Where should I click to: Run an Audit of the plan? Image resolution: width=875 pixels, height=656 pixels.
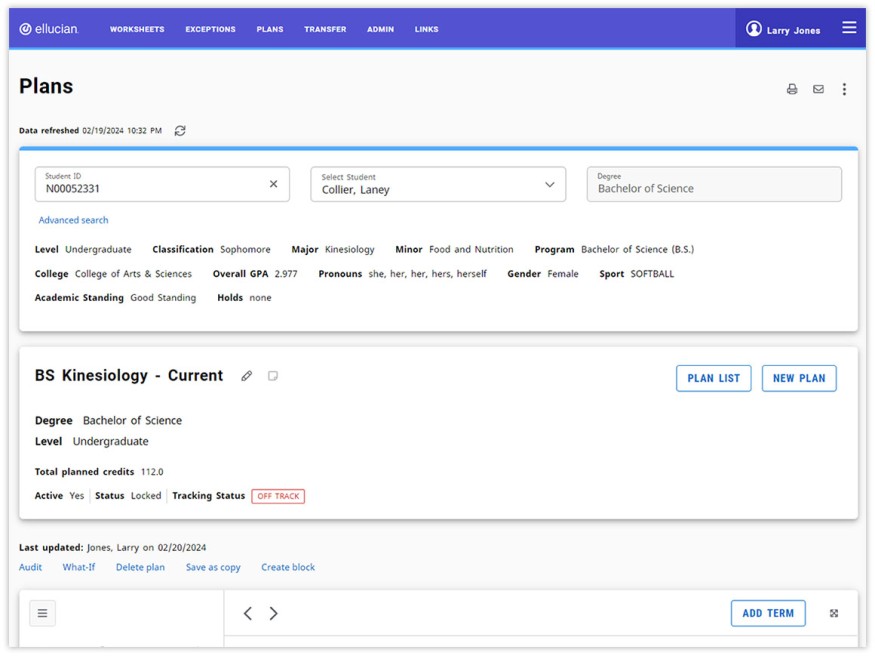pos(29,567)
